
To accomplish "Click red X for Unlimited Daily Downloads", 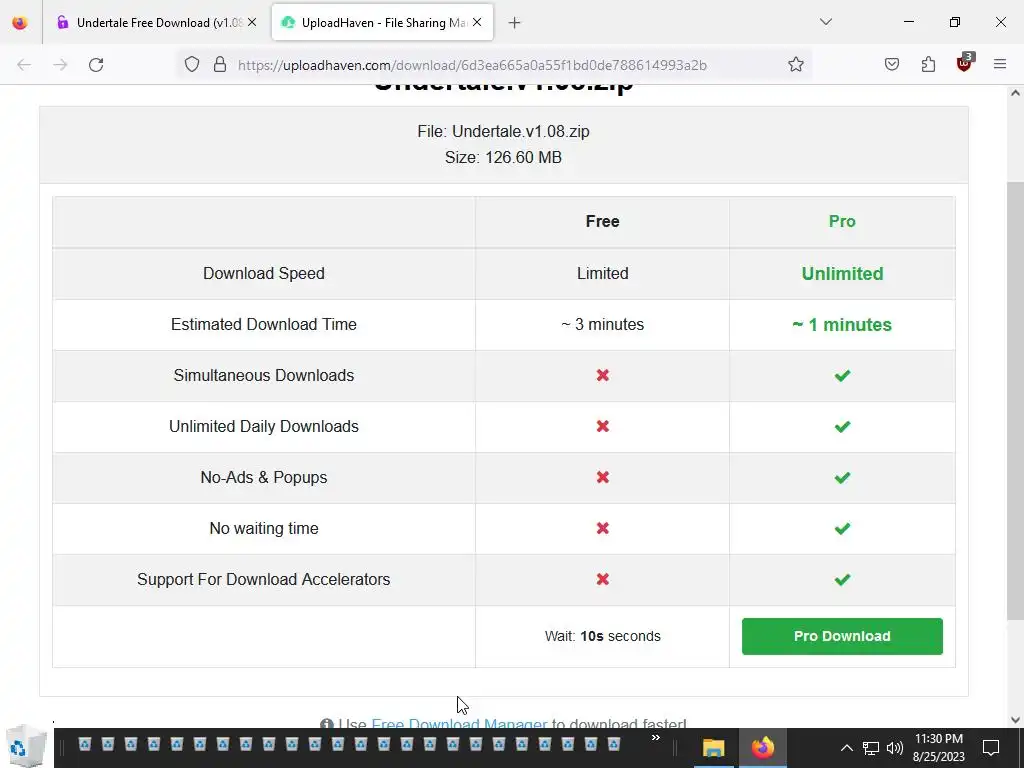I will [x=602, y=426].
